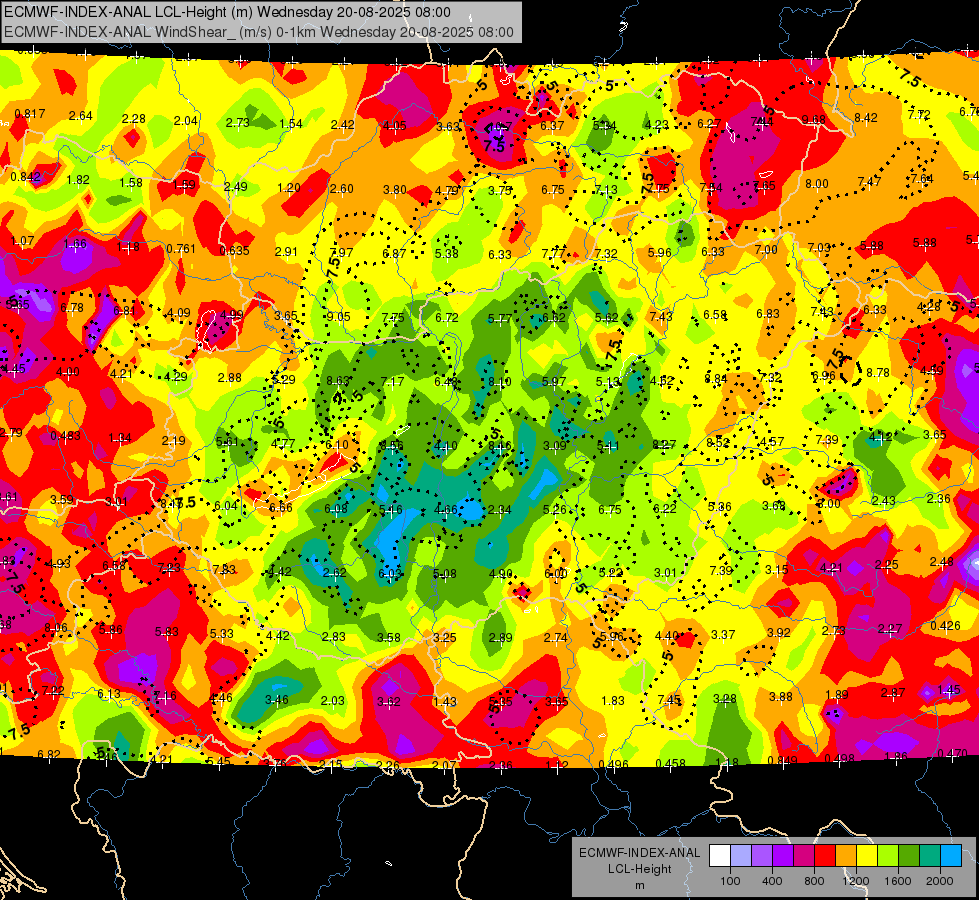Click the grid value 6.87
The height and width of the screenshot is (900, 979).
[x=394, y=253]
